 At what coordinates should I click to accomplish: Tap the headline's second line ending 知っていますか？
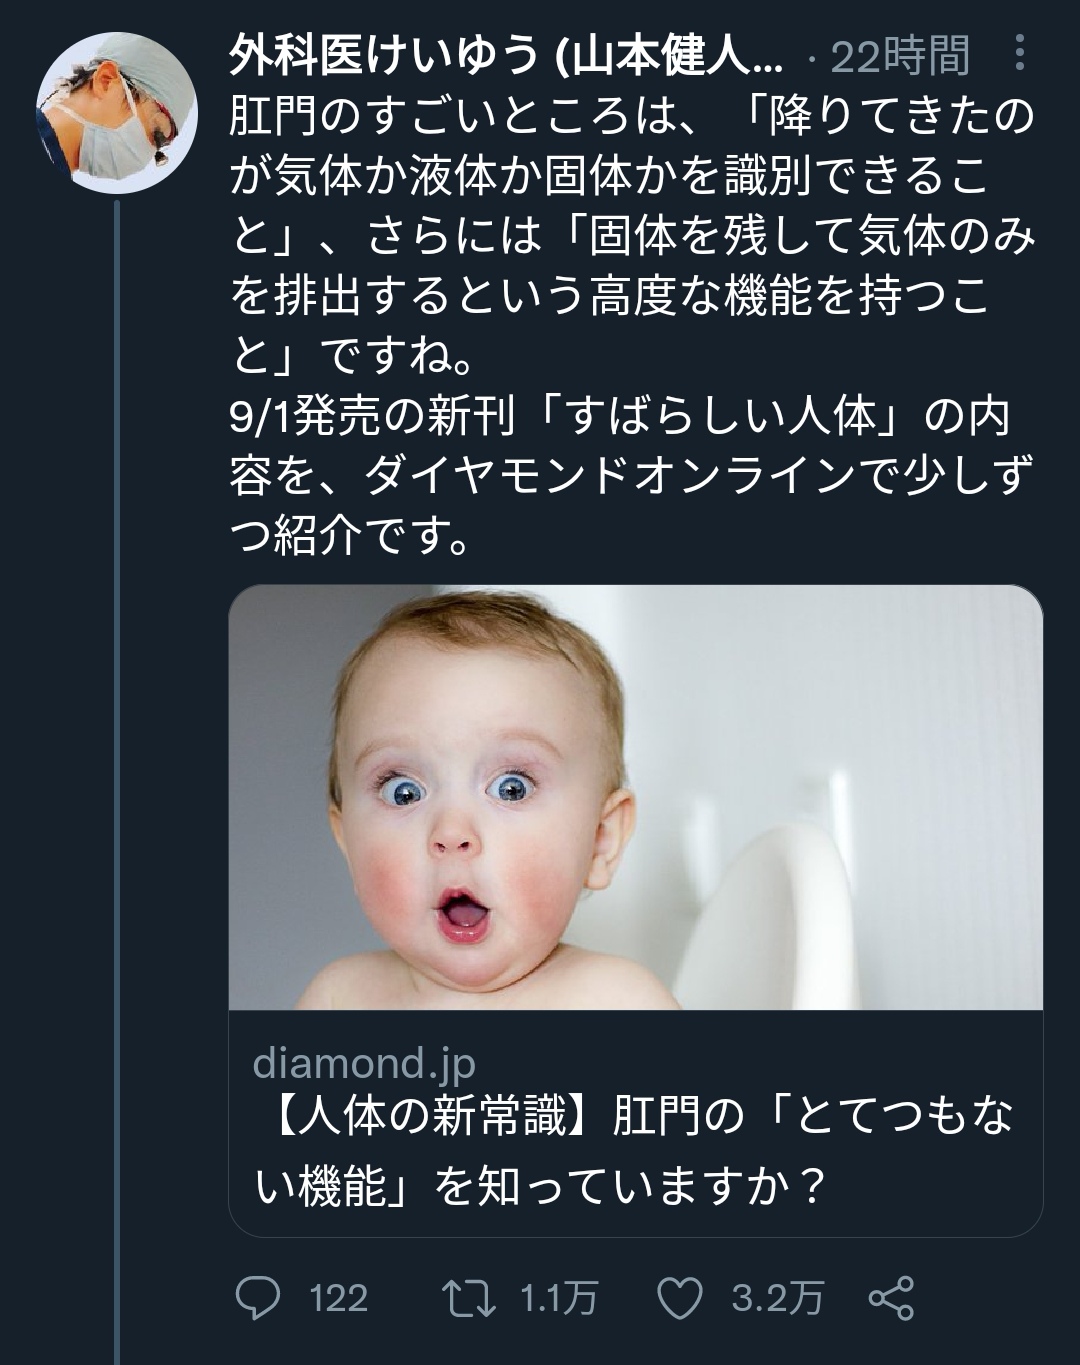540,1186
